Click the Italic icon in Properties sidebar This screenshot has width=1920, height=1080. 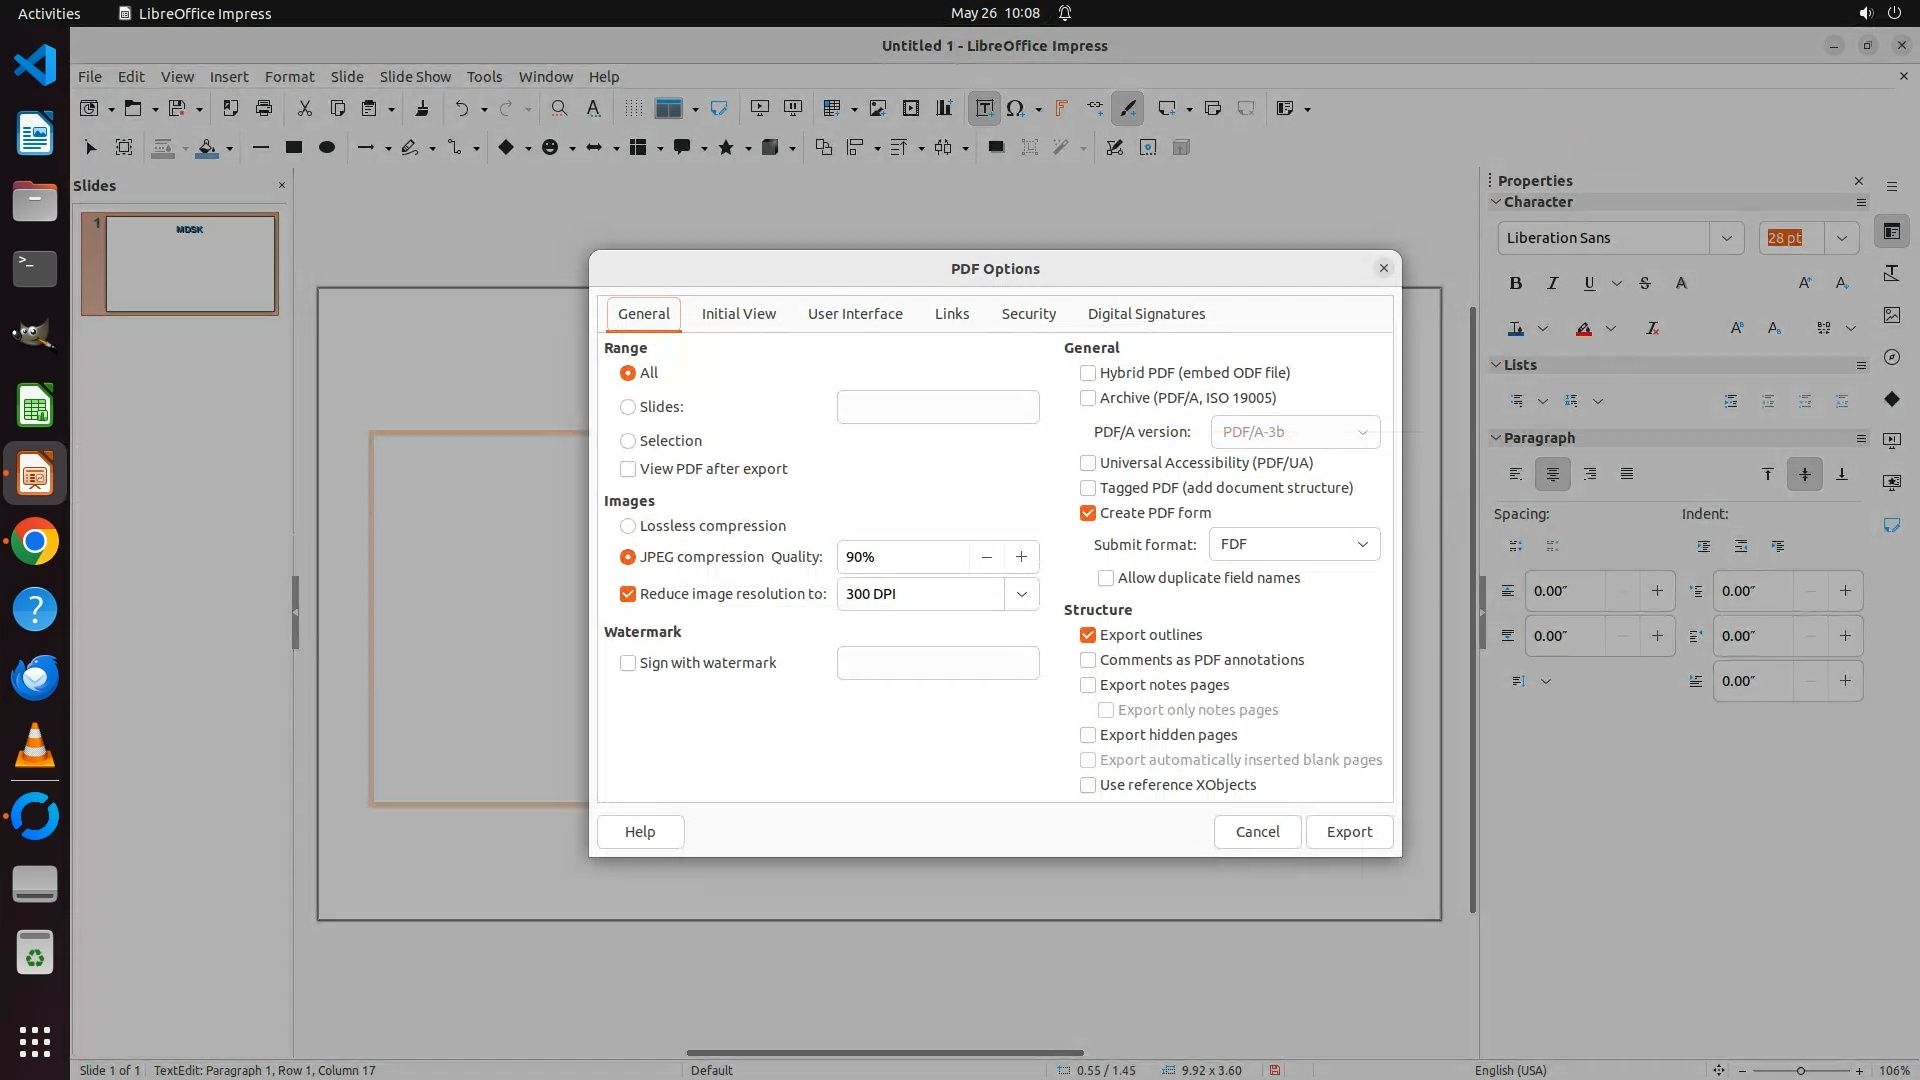1552,283
